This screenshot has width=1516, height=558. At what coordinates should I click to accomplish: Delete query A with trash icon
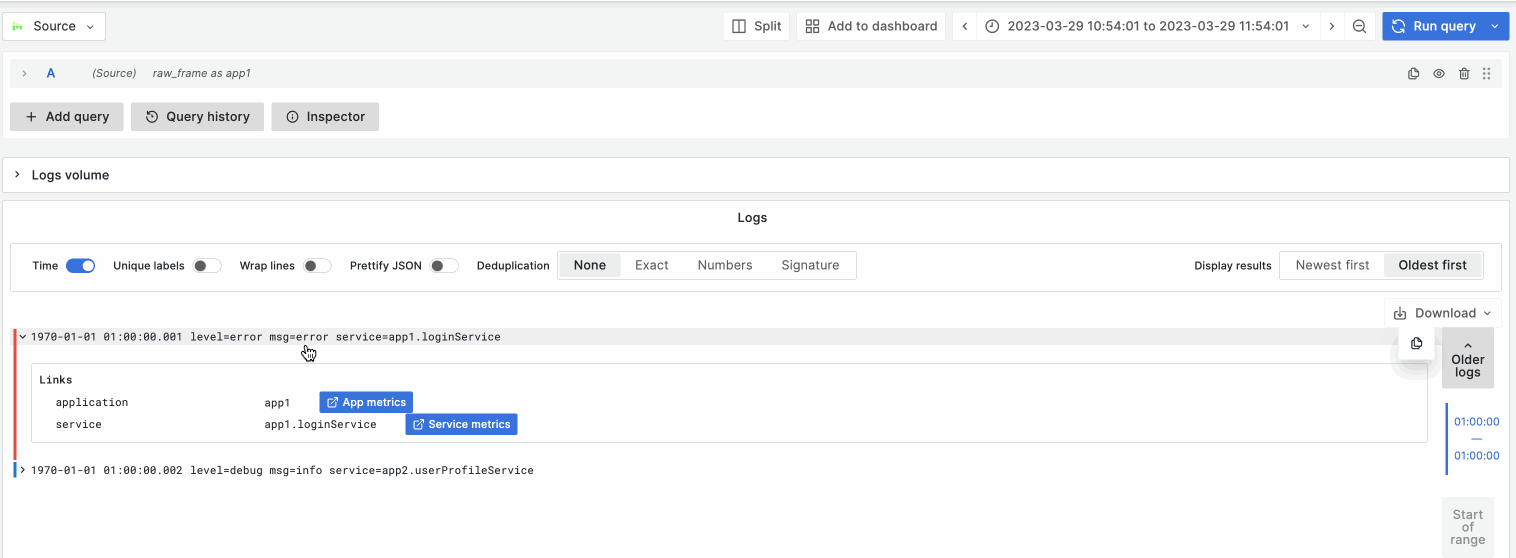point(1464,74)
